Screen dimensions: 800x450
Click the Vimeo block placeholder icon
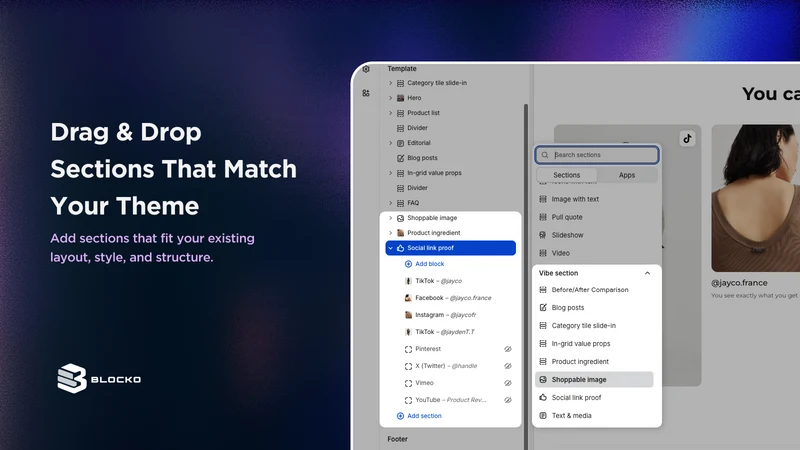[408, 383]
